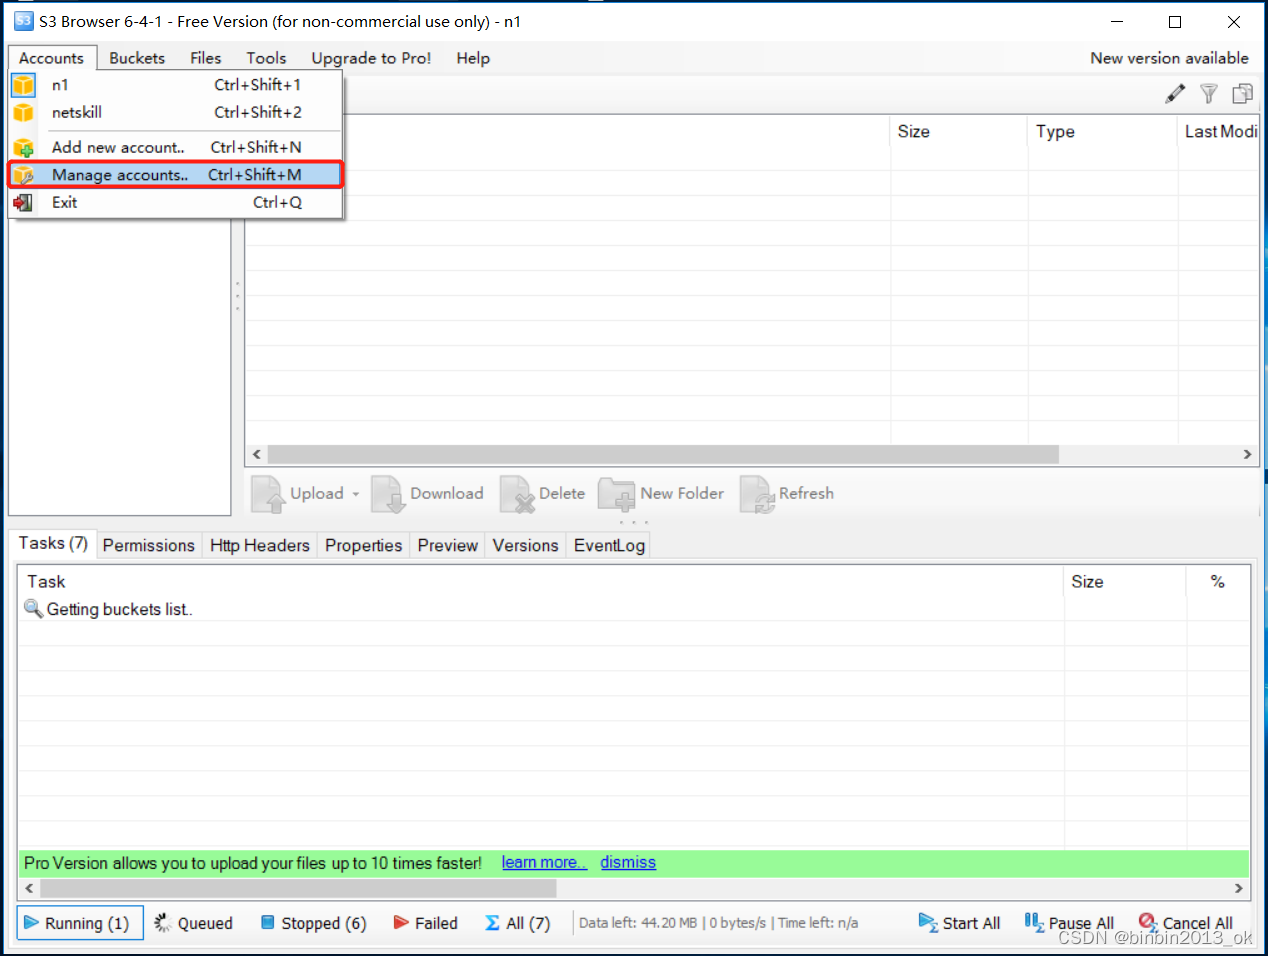Image resolution: width=1268 pixels, height=956 pixels.
Task: Click the Manage accounts icon
Action: pos(23,175)
